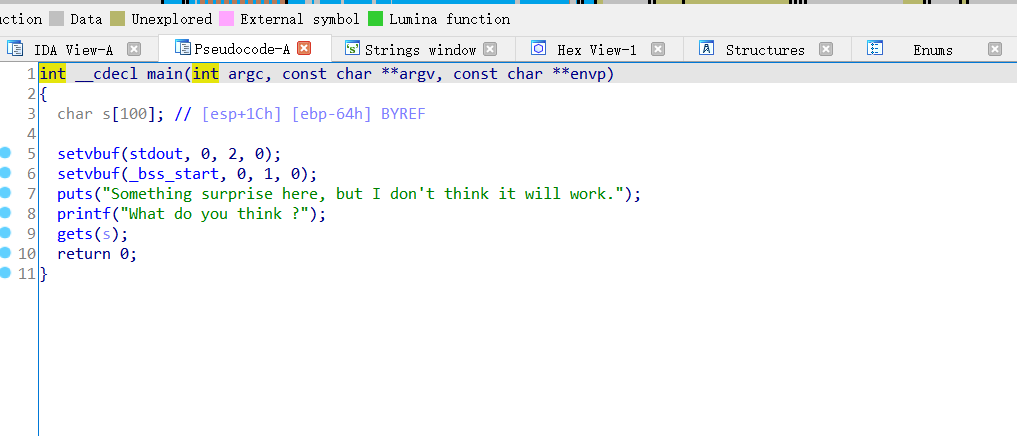Switch to the Hex View-1 tab
This screenshot has width=1017, height=436.
597,50
